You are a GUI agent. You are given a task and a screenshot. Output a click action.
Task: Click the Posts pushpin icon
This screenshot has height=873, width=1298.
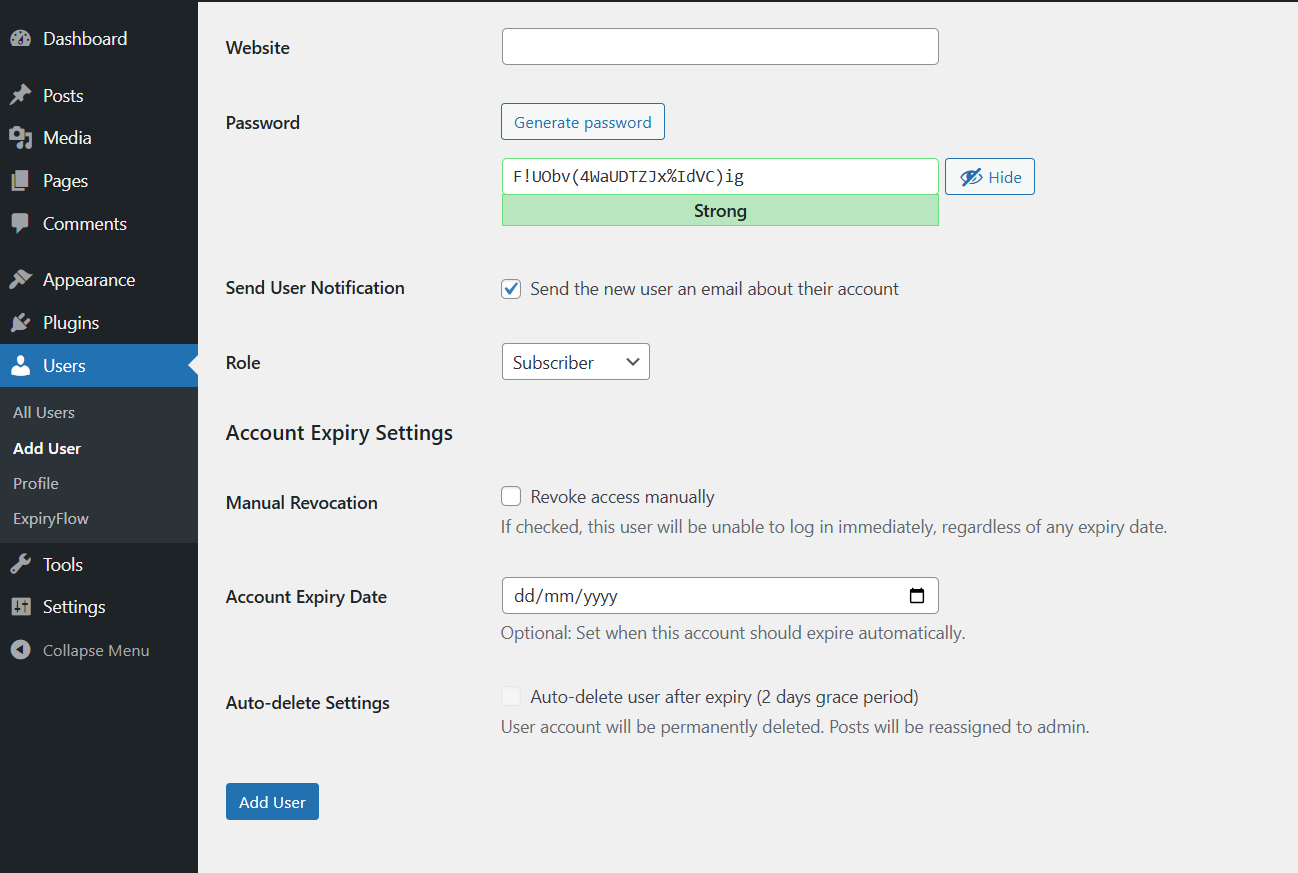20,96
